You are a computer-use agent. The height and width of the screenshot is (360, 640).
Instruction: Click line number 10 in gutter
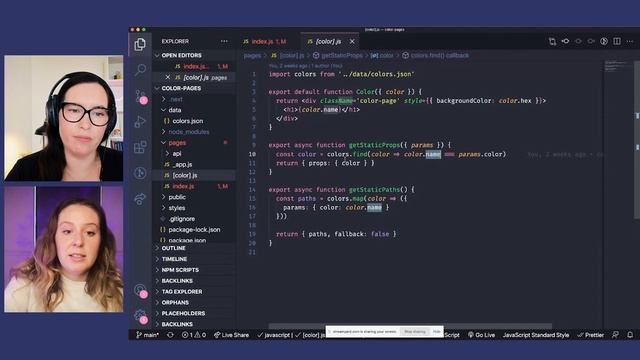(252, 154)
